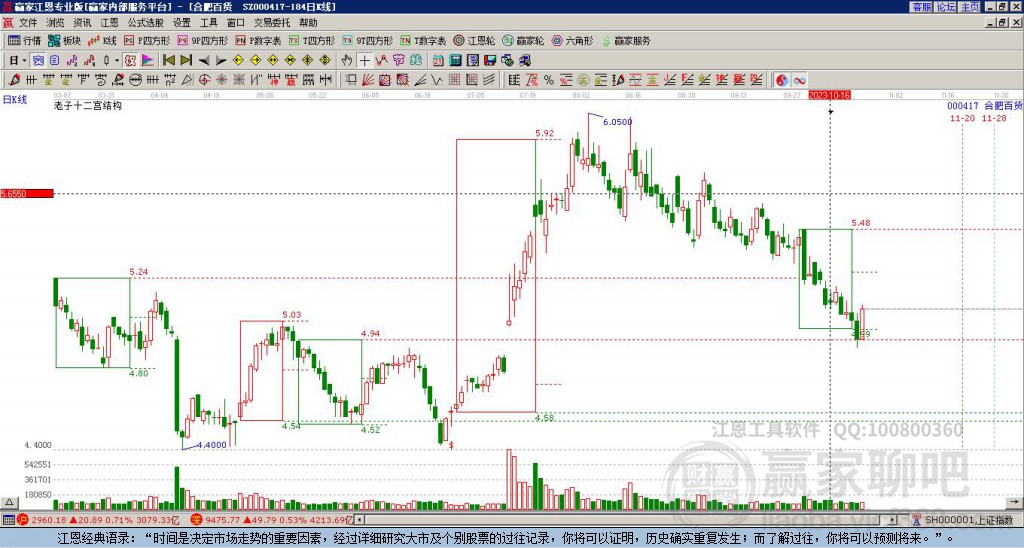Select the zigzag wave line tool
The image size is (1024, 548).
tap(437, 80)
